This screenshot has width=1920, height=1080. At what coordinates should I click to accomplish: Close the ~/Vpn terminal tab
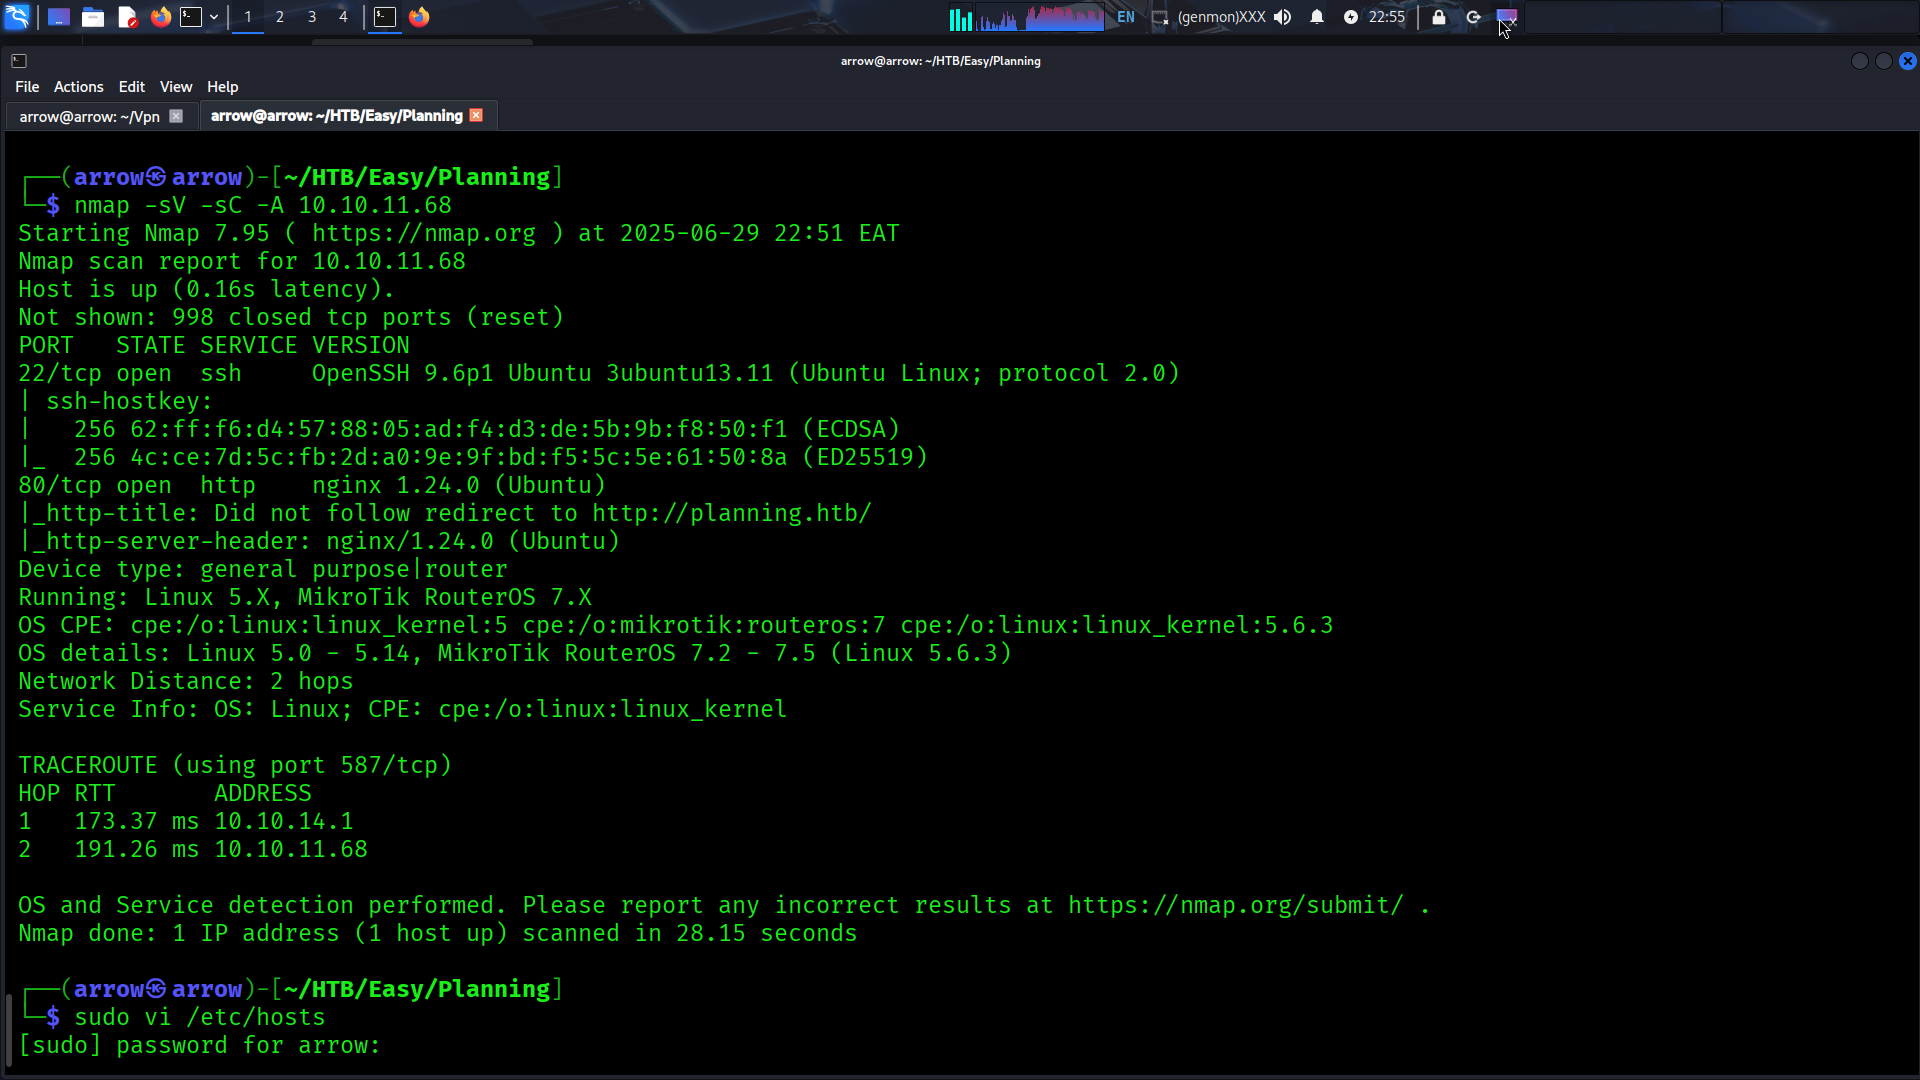pyautogui.click(x=176, y=116)
